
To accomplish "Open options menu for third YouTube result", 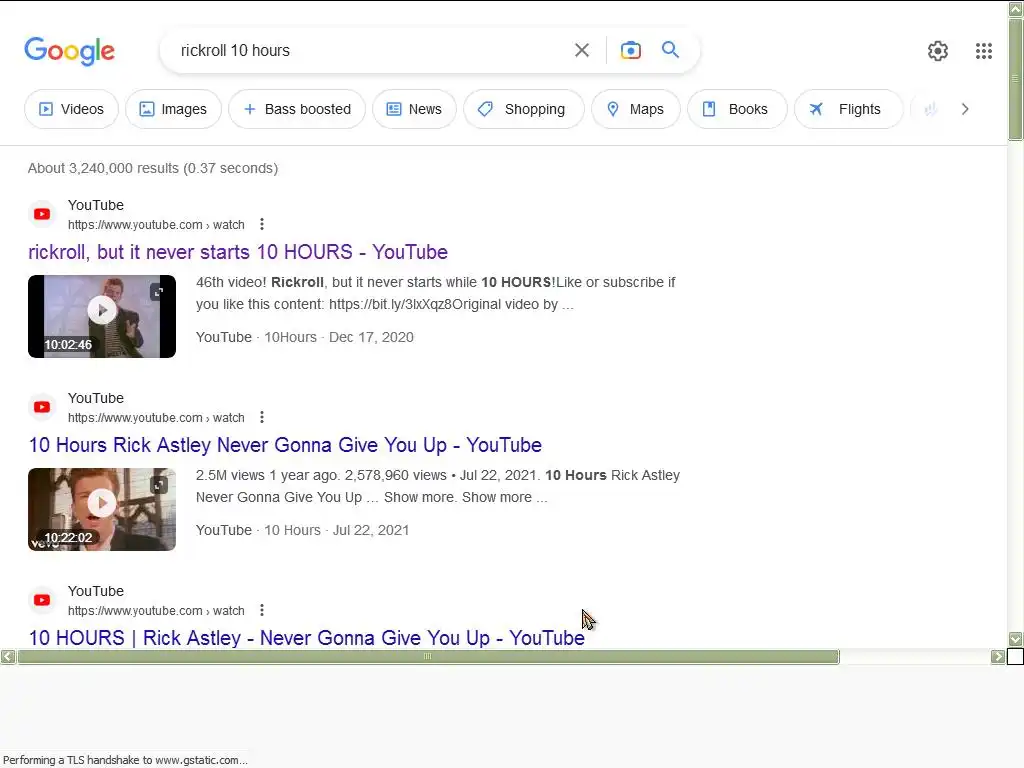I will point(262,610).
